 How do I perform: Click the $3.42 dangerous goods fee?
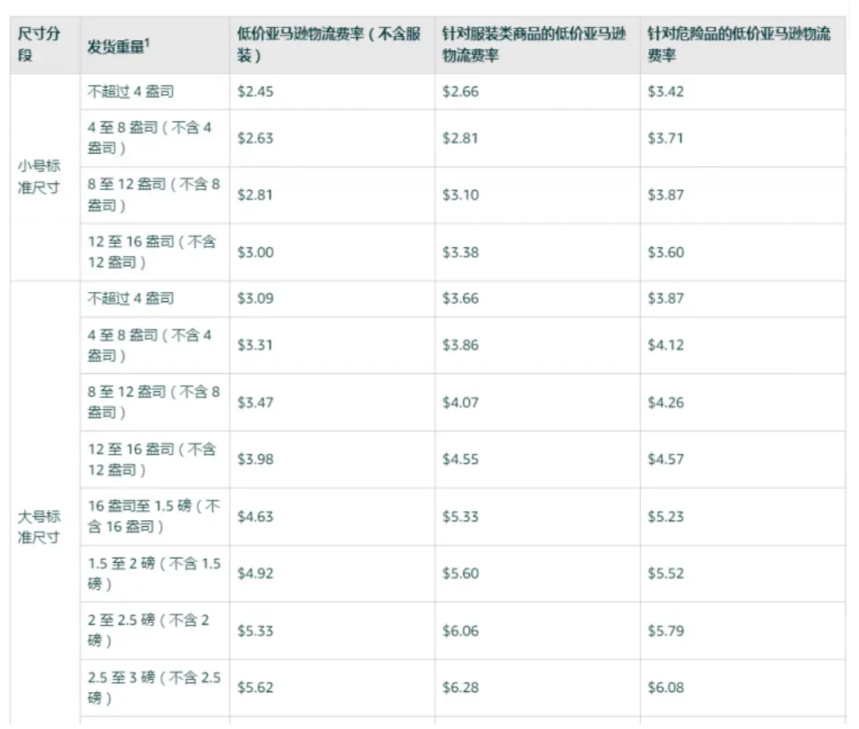[665, 90]
